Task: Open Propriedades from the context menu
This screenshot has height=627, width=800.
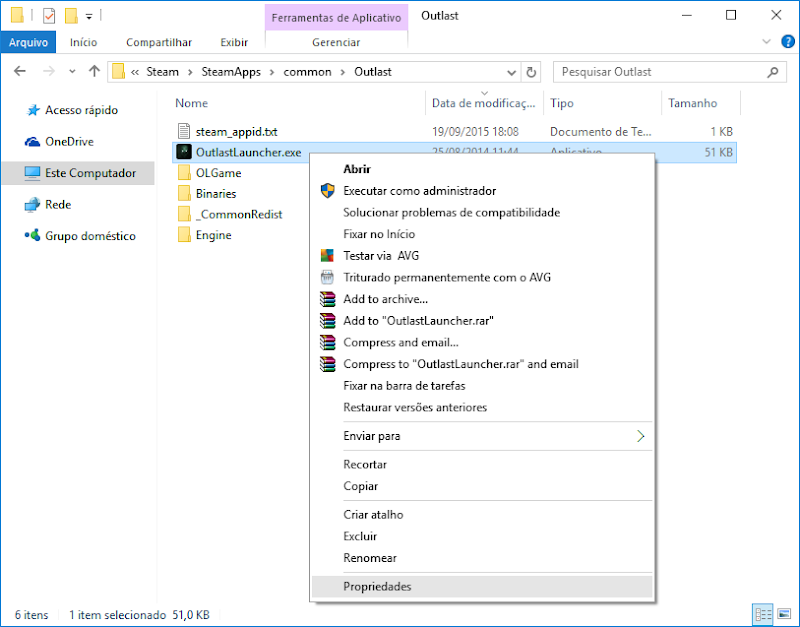Action: (x=482, y=587)
